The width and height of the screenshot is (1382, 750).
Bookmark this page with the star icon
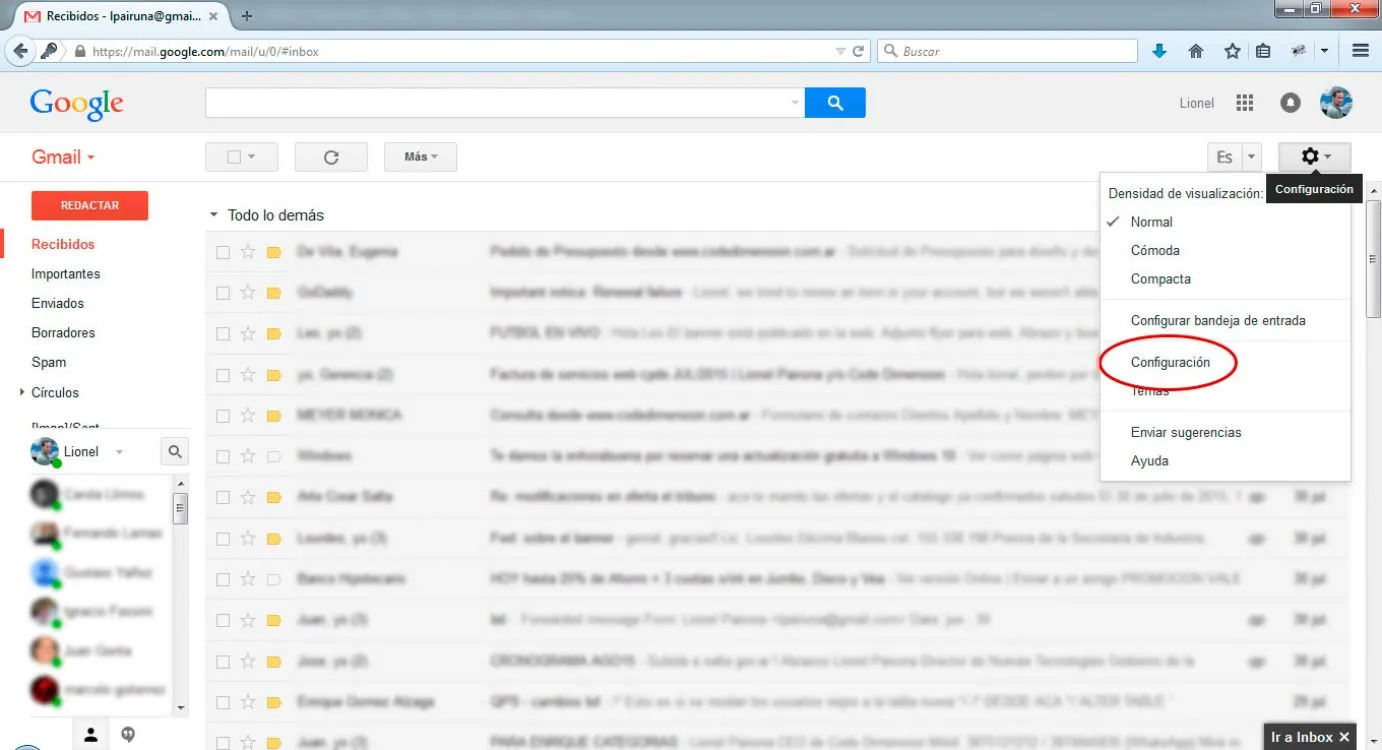pos(1232,51)
